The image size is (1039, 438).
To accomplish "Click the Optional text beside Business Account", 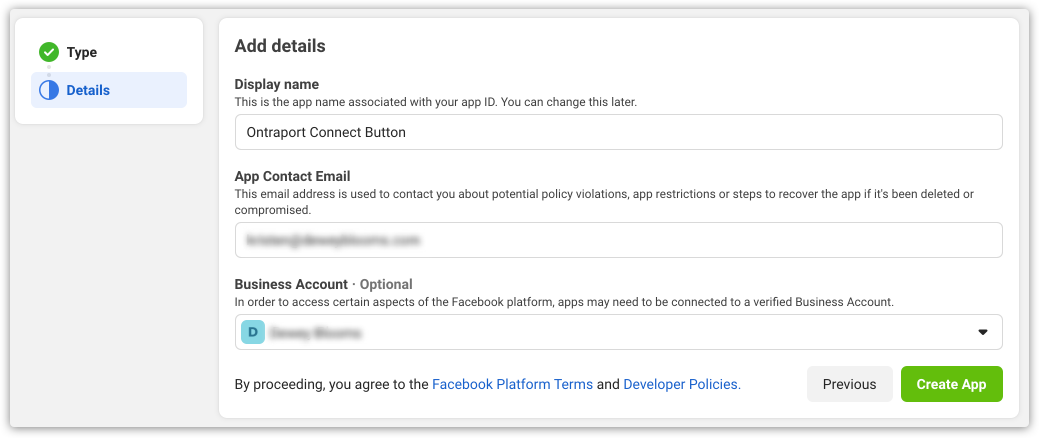I will [x=386, y=284].
